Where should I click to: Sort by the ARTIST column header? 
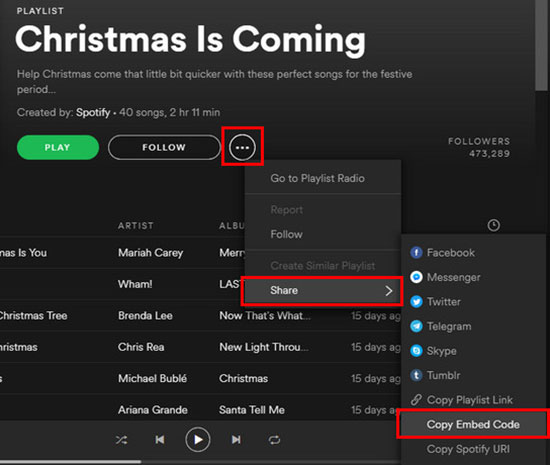tap(135, 225)
